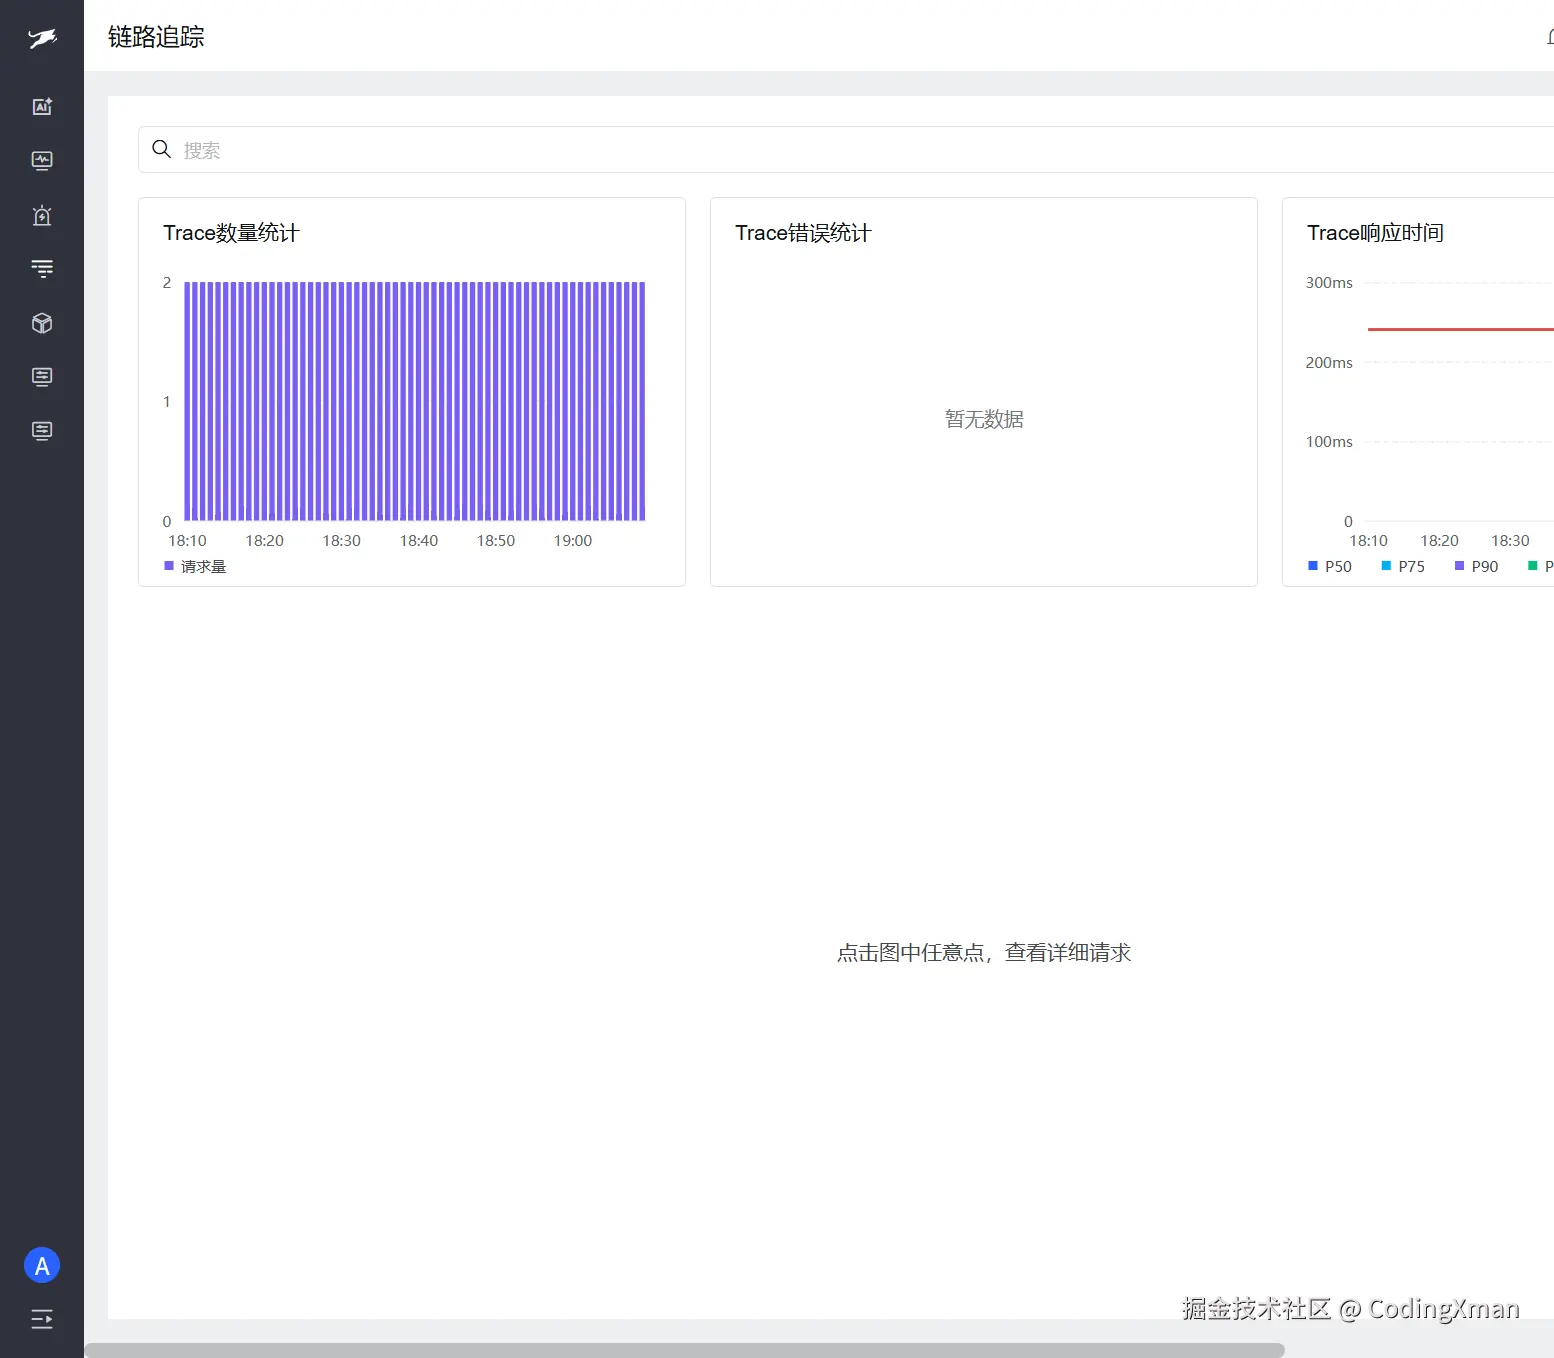Open the first sliders-monitor settings icon
1554x1358 pixels.
click(42, 377)
